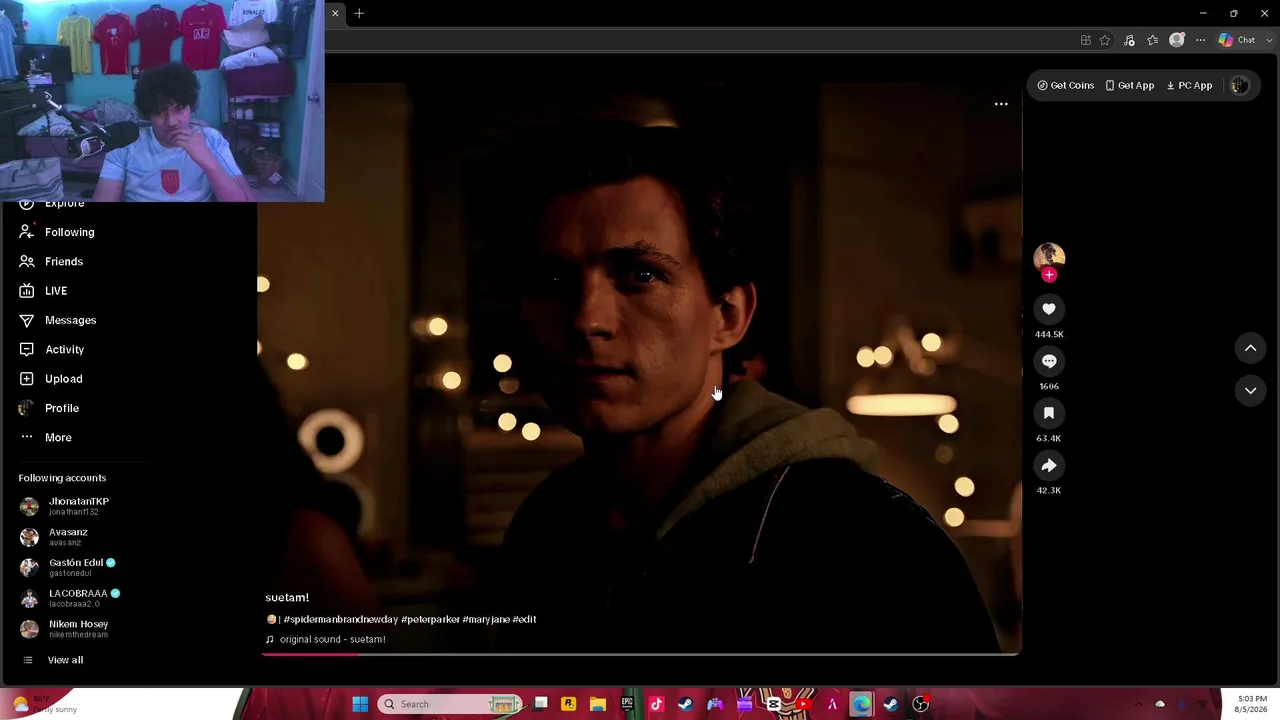Screen dimensions: 1280x720
Task: Open the browser favorites list icon
Action: click(1153, 40)
